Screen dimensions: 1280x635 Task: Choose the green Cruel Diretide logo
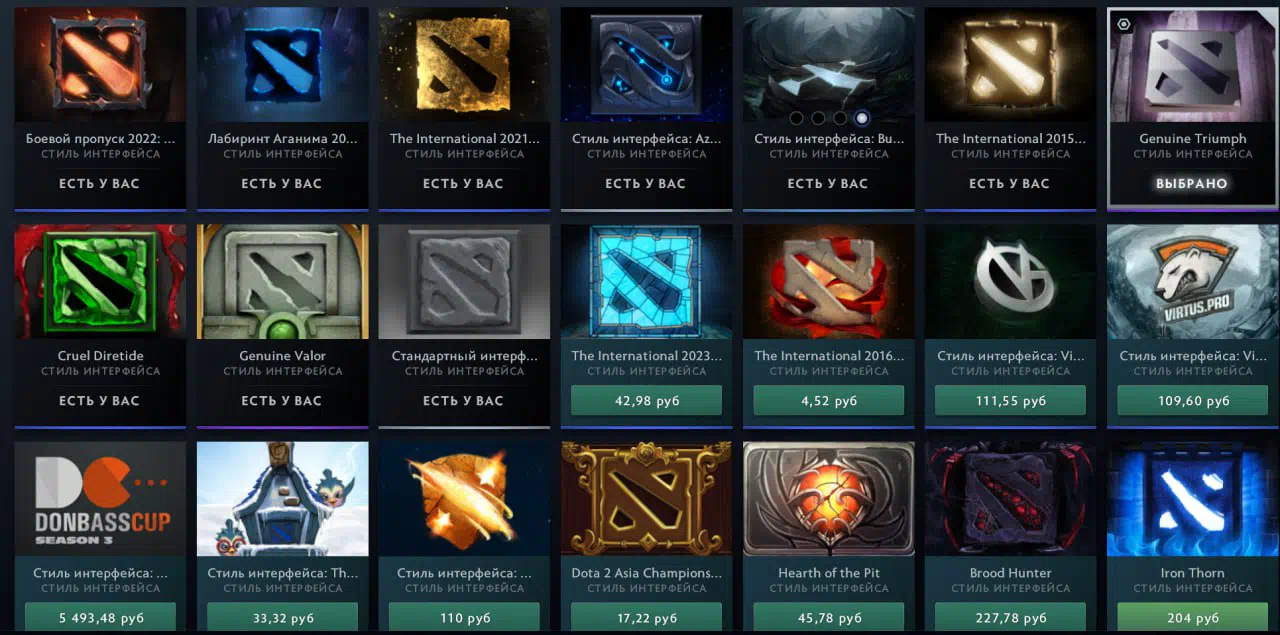[x=100, y=281]
